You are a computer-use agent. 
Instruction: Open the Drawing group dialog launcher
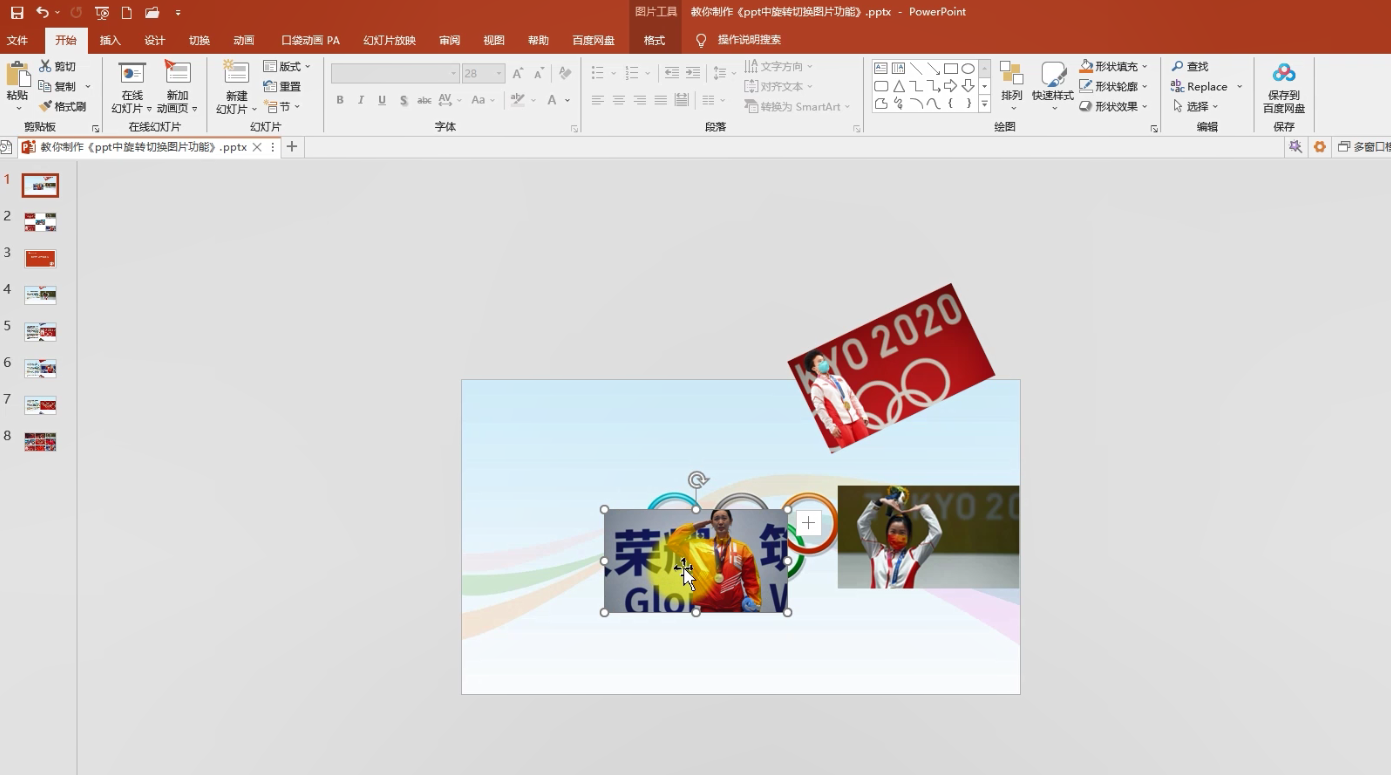click(x=1154, y=128)
